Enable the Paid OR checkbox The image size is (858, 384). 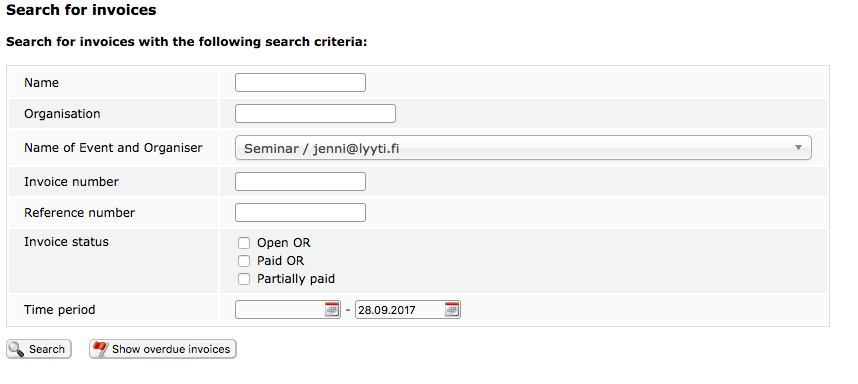(244, 261)
